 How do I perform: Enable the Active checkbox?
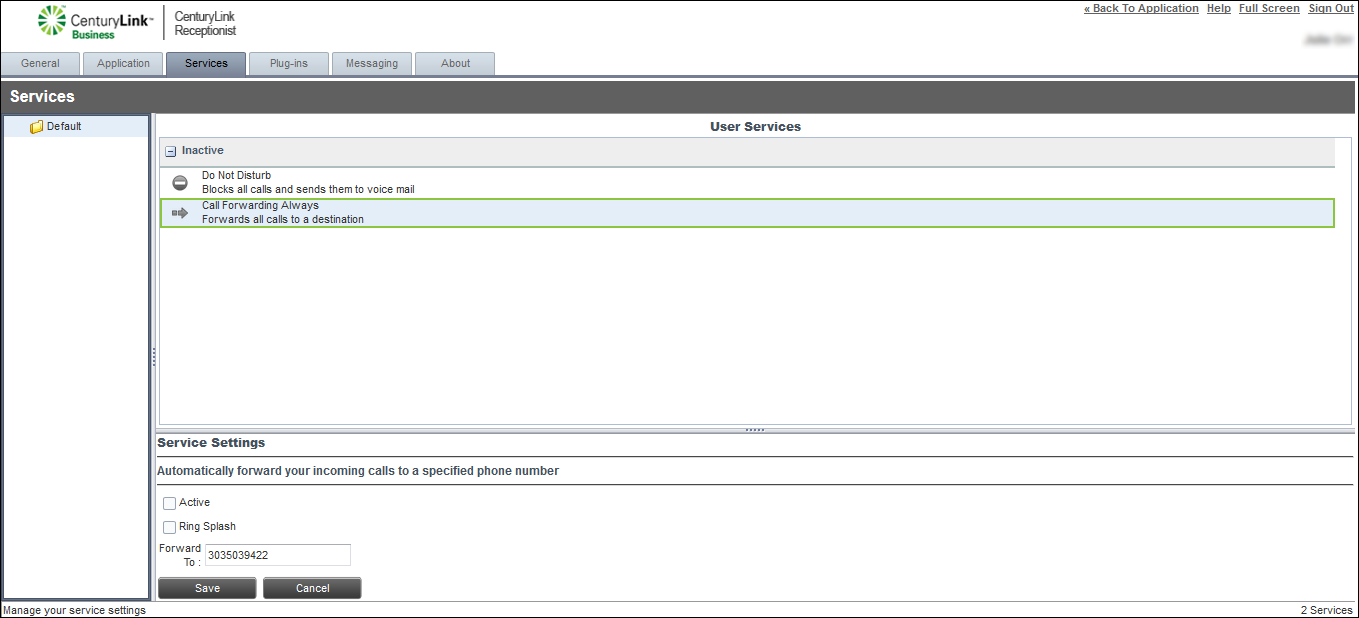(x=169, y=503)
